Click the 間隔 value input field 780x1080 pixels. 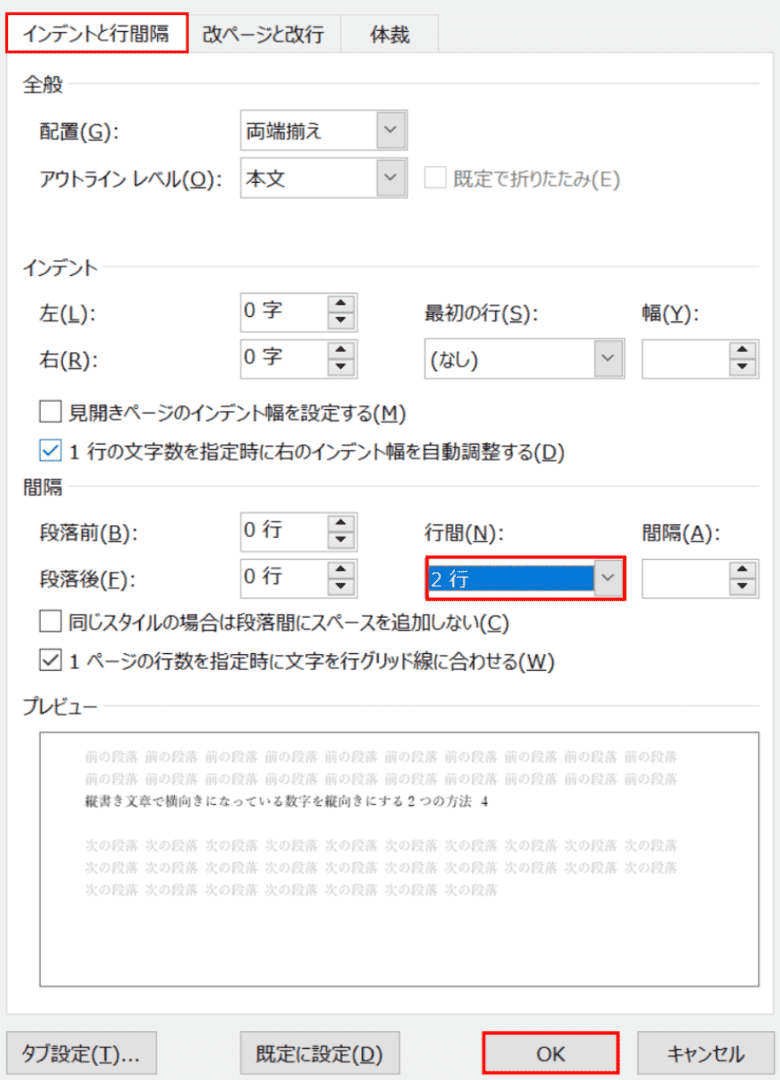pos(686,578)
